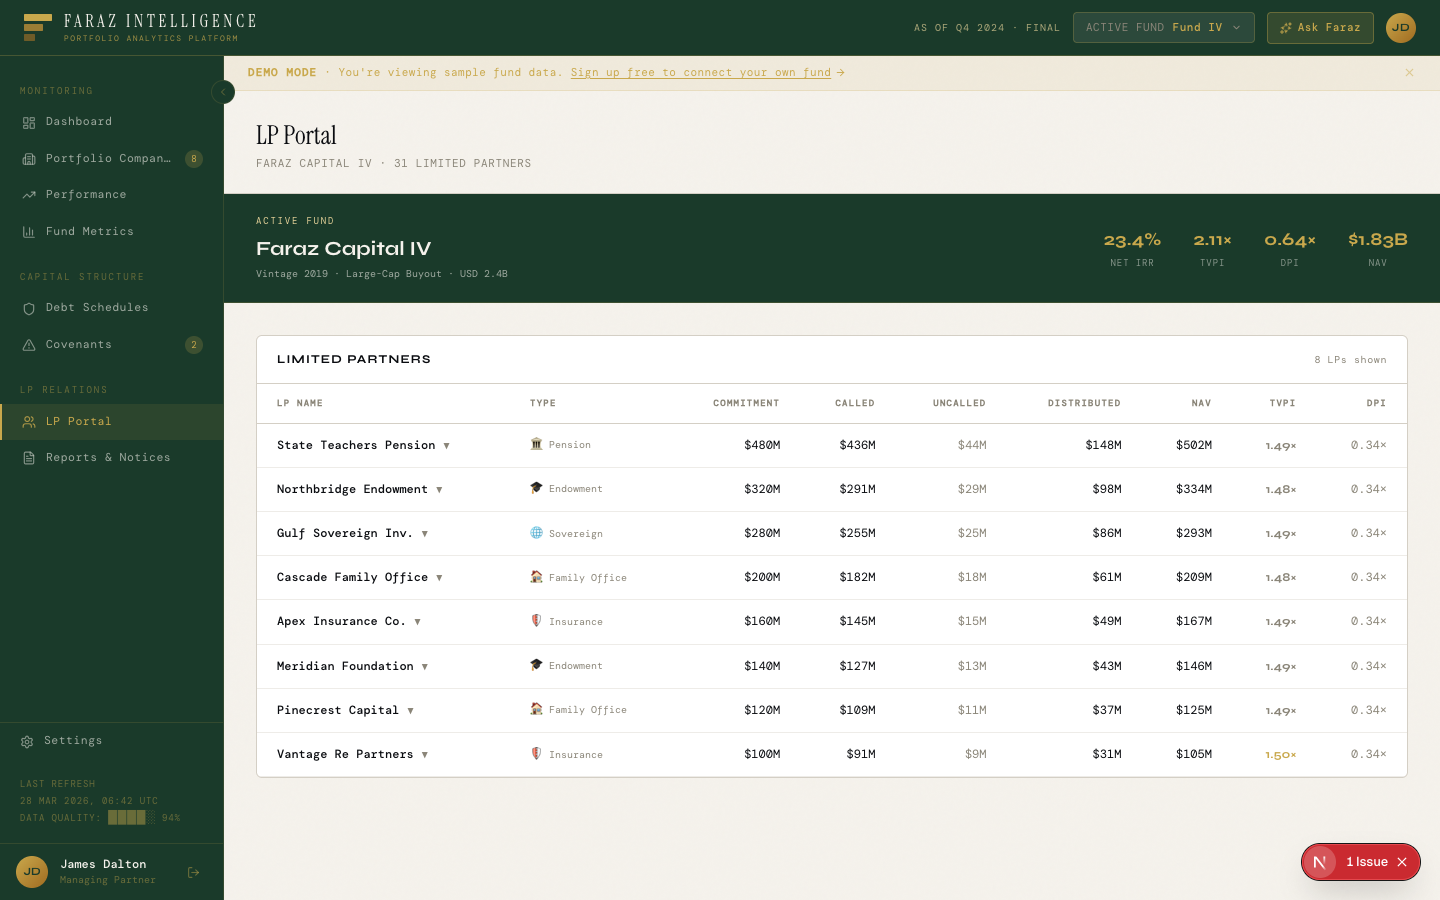The height and width of the screenshot is (900, 1440).
Task: Click the Covenants badge showing 2
Action: [x=194, y=345]
